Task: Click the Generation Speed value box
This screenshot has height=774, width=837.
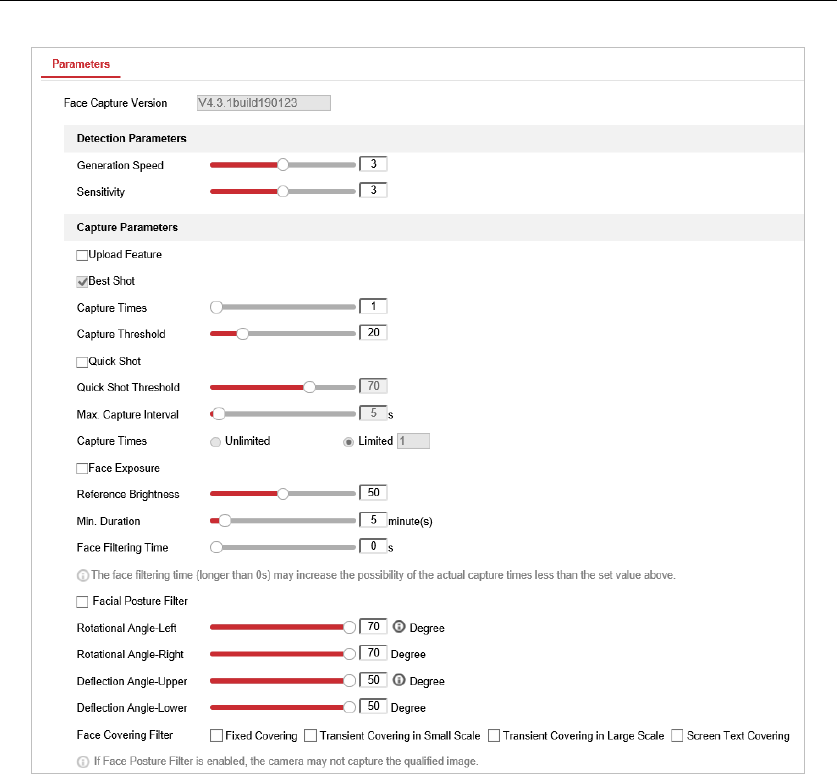Action: pos(373,164)
